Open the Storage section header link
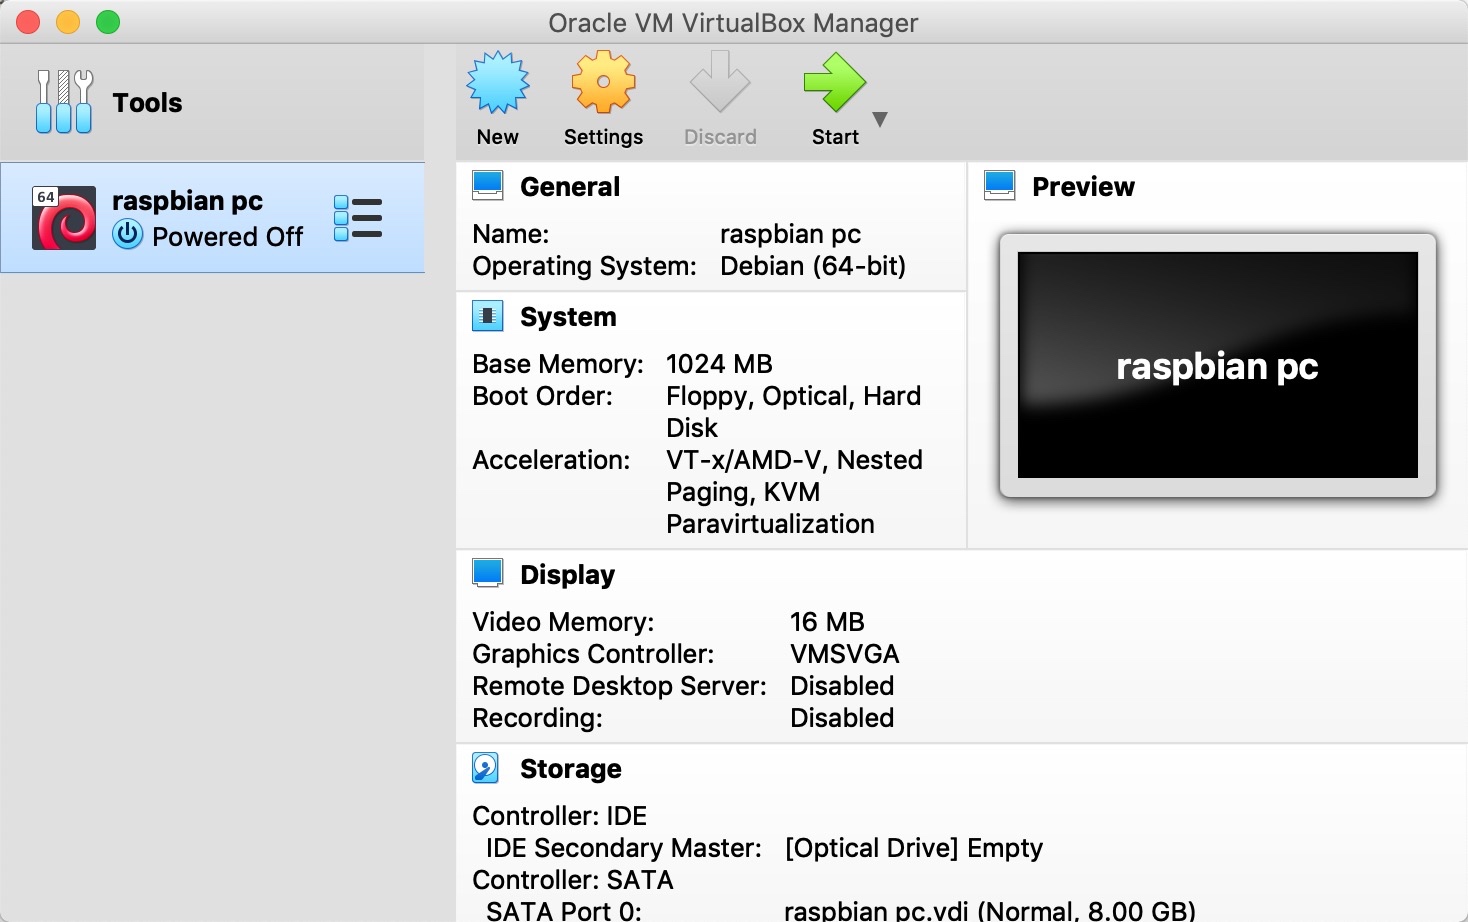Viewport: 1468px width, 922px height. click(x=571, y=769)
